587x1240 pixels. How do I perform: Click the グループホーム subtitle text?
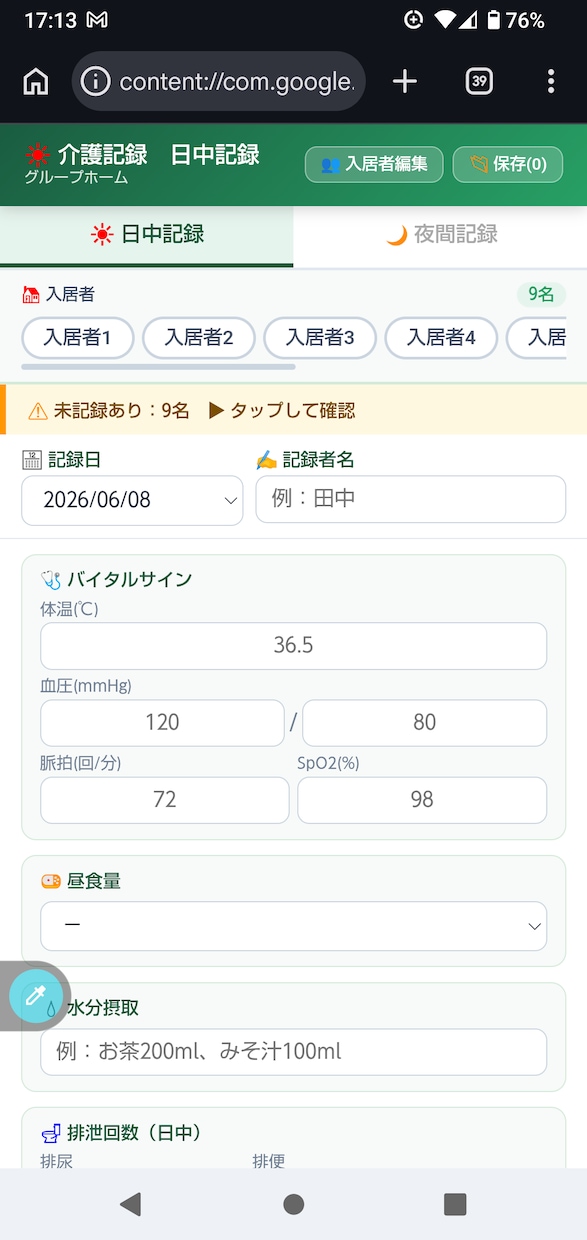pos(77,178)
